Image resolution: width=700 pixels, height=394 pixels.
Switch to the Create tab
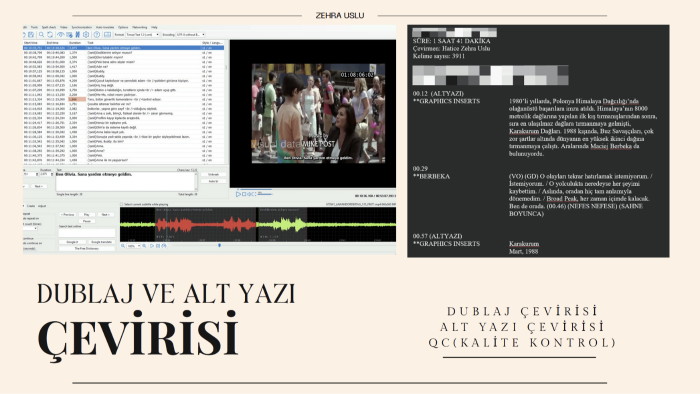point(31,206)
